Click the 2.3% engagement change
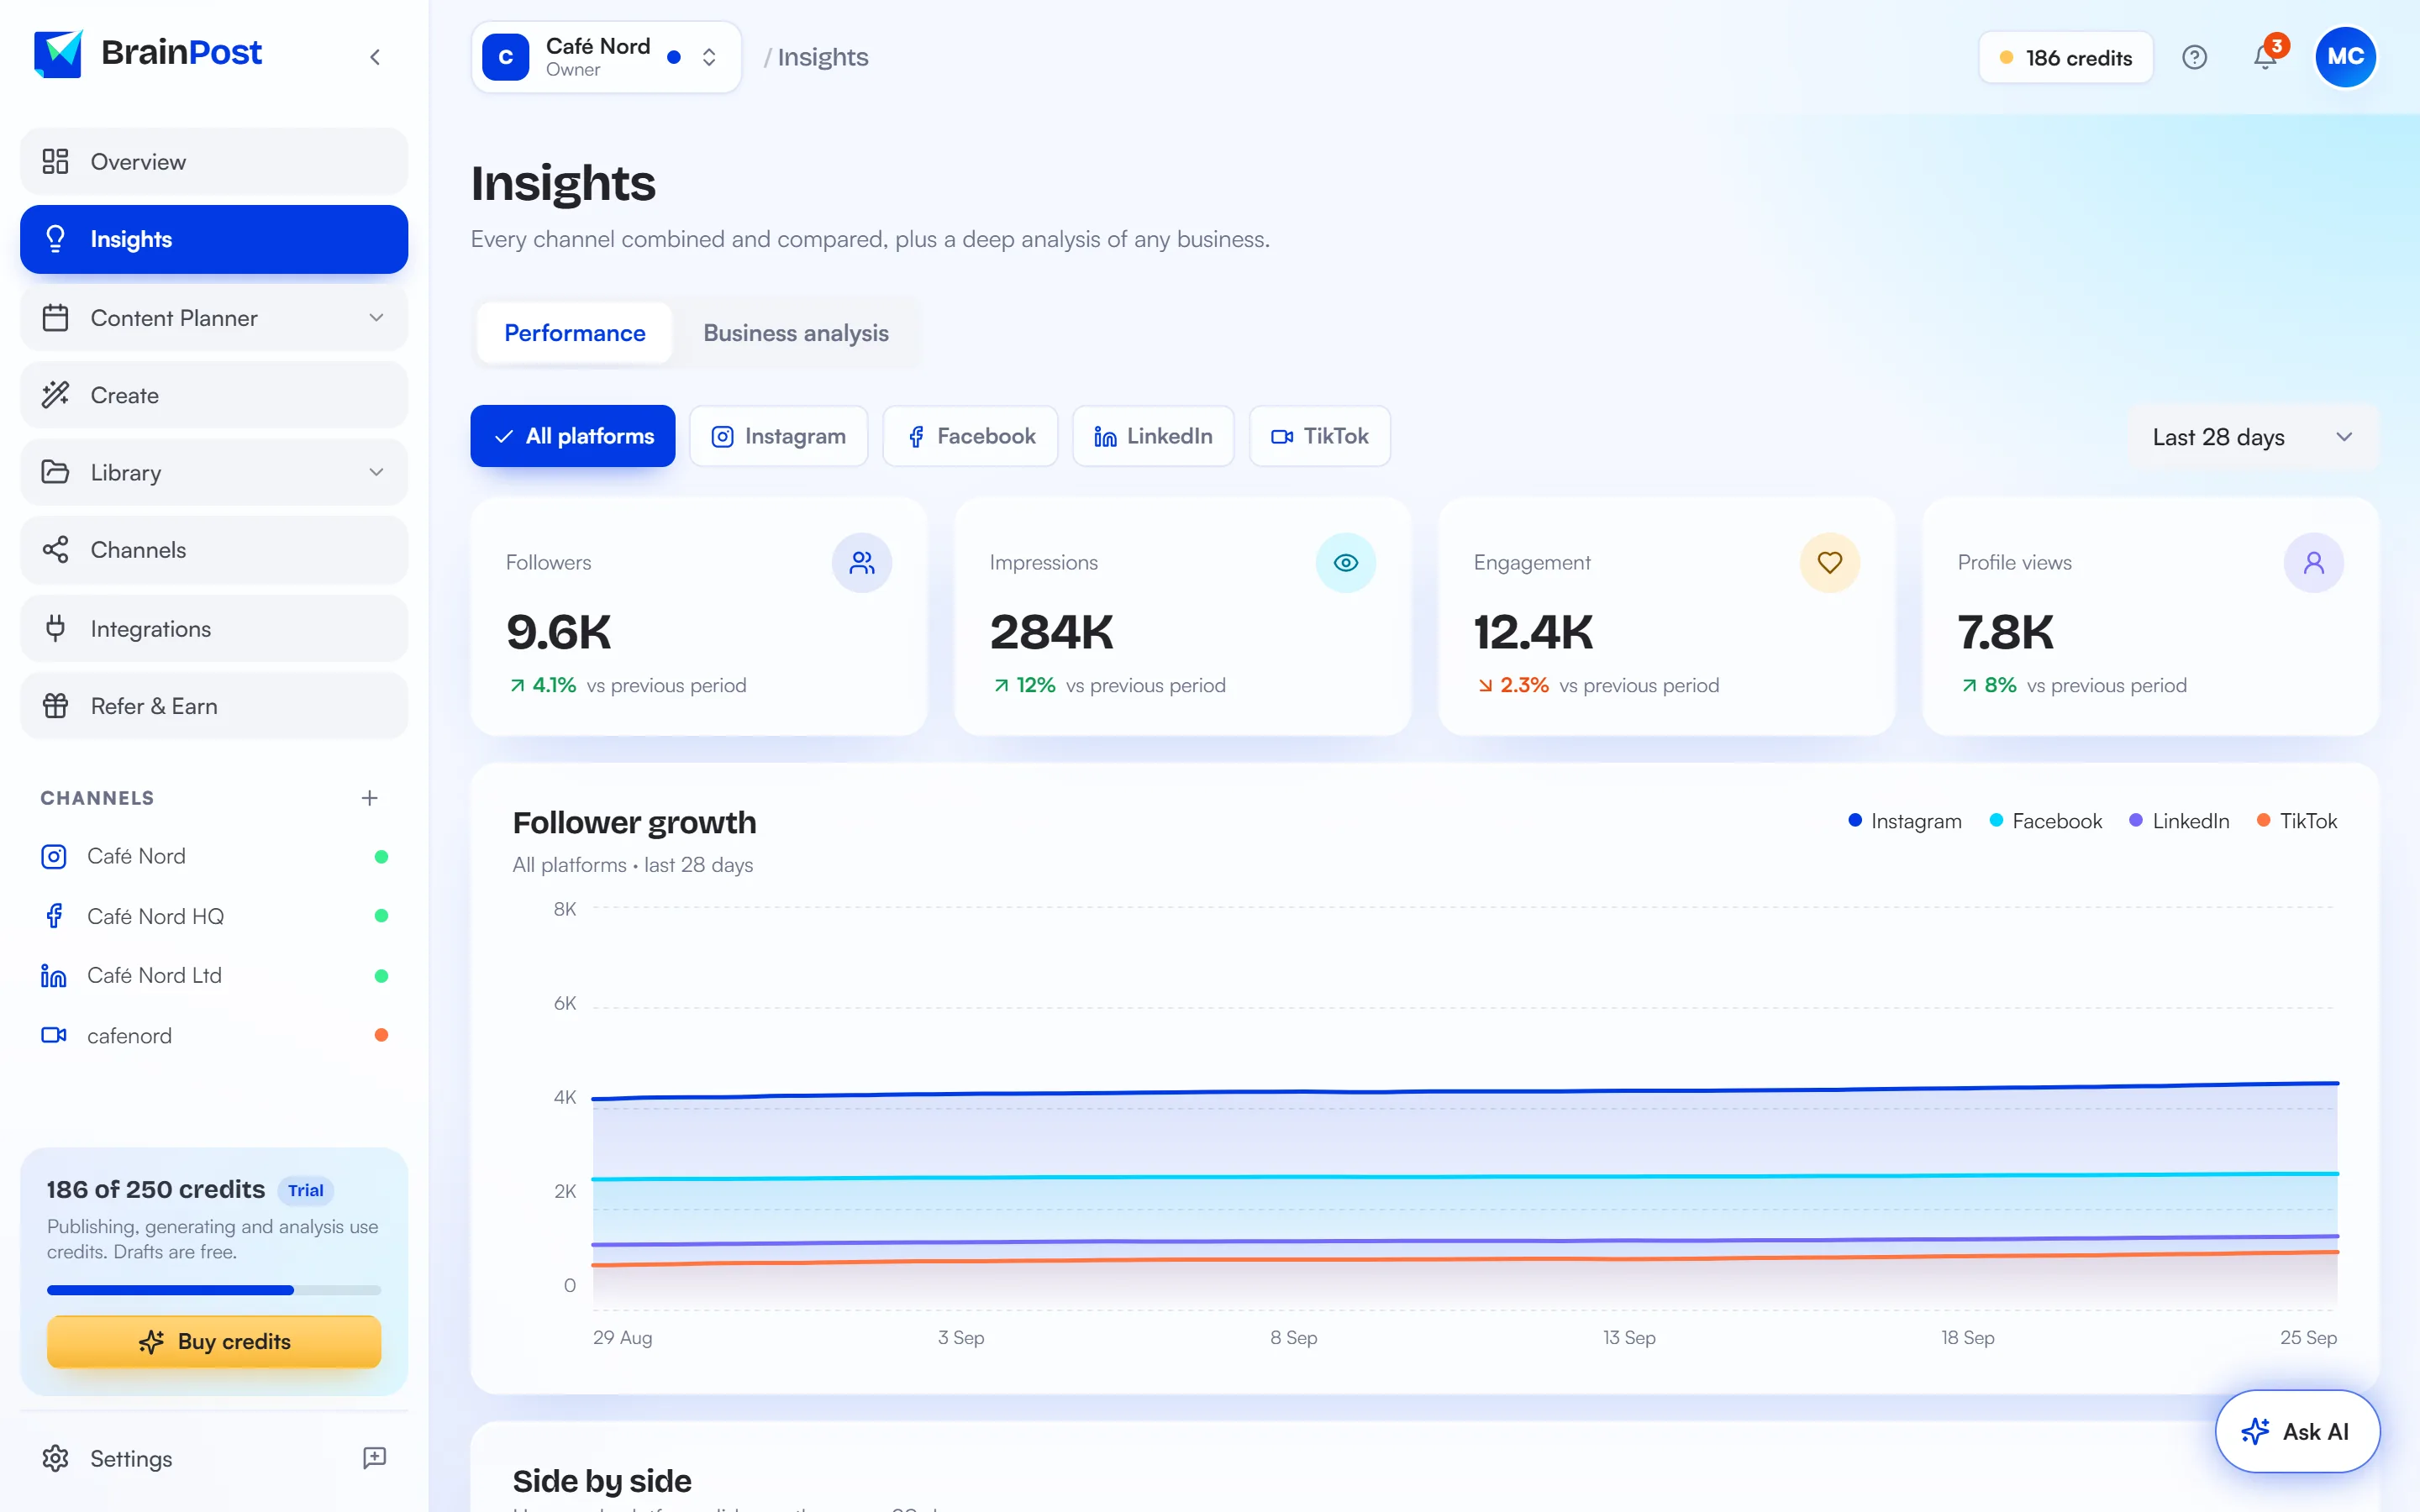Image resolution: width=2420 pixels, height=1512 pixels. point(1513,685)
